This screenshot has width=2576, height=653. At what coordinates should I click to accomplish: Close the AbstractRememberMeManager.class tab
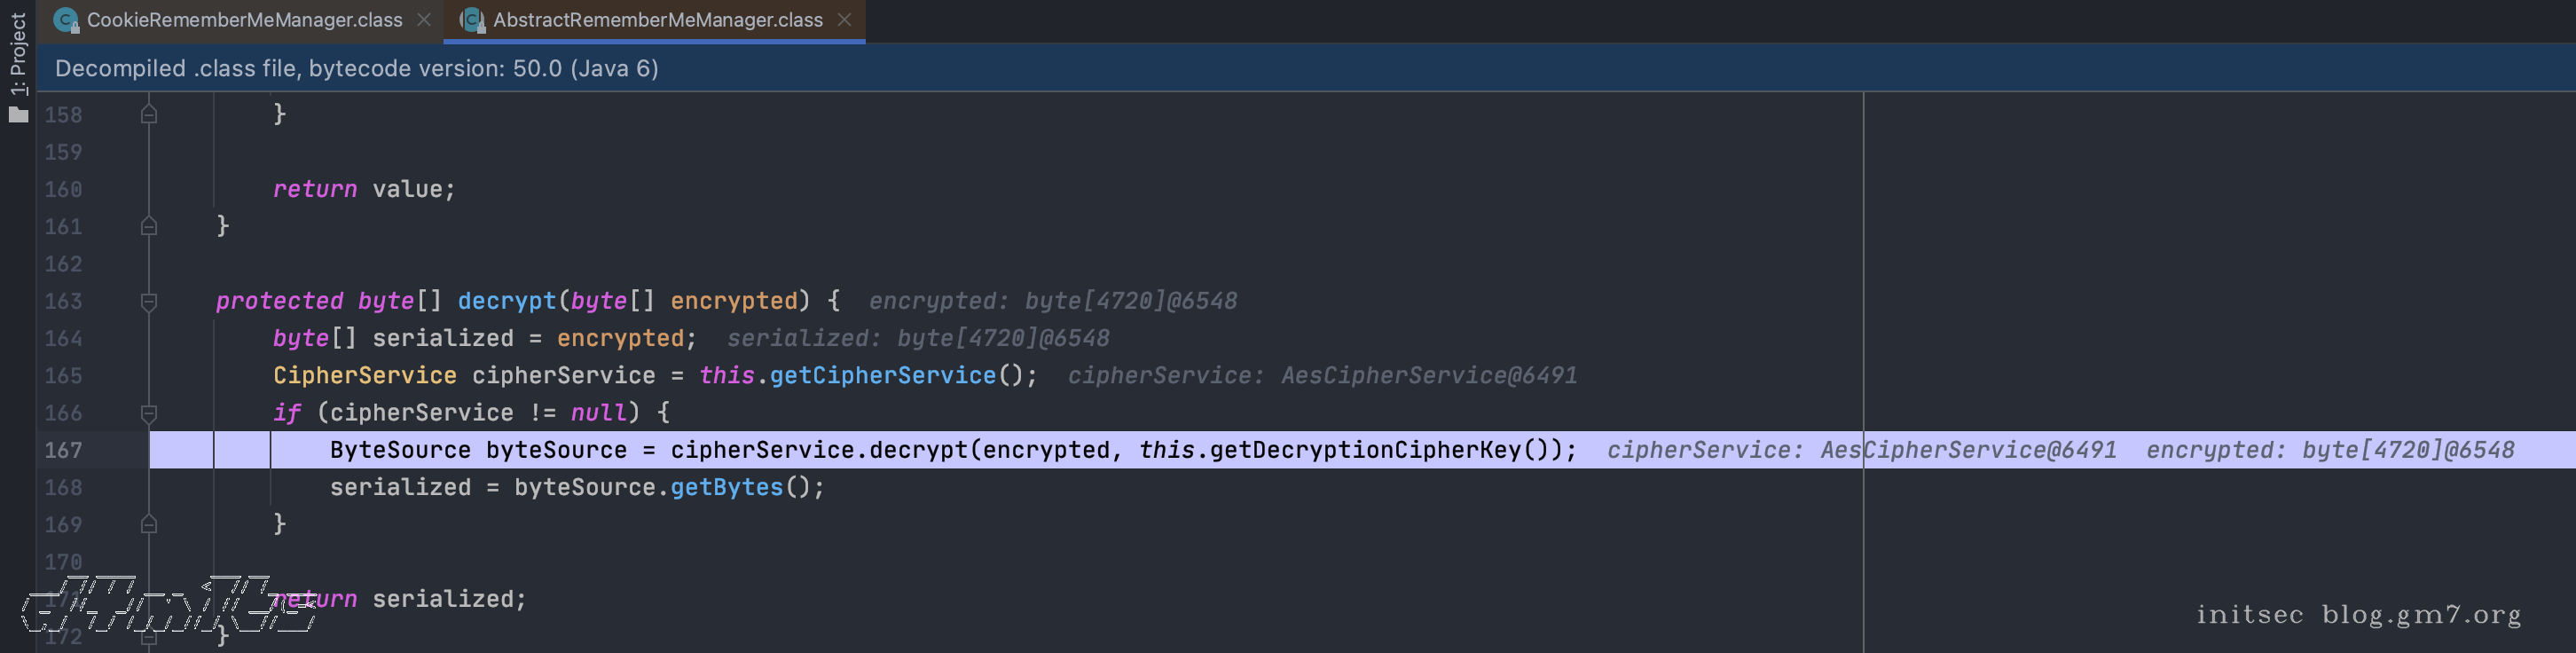tap(845, 20)
